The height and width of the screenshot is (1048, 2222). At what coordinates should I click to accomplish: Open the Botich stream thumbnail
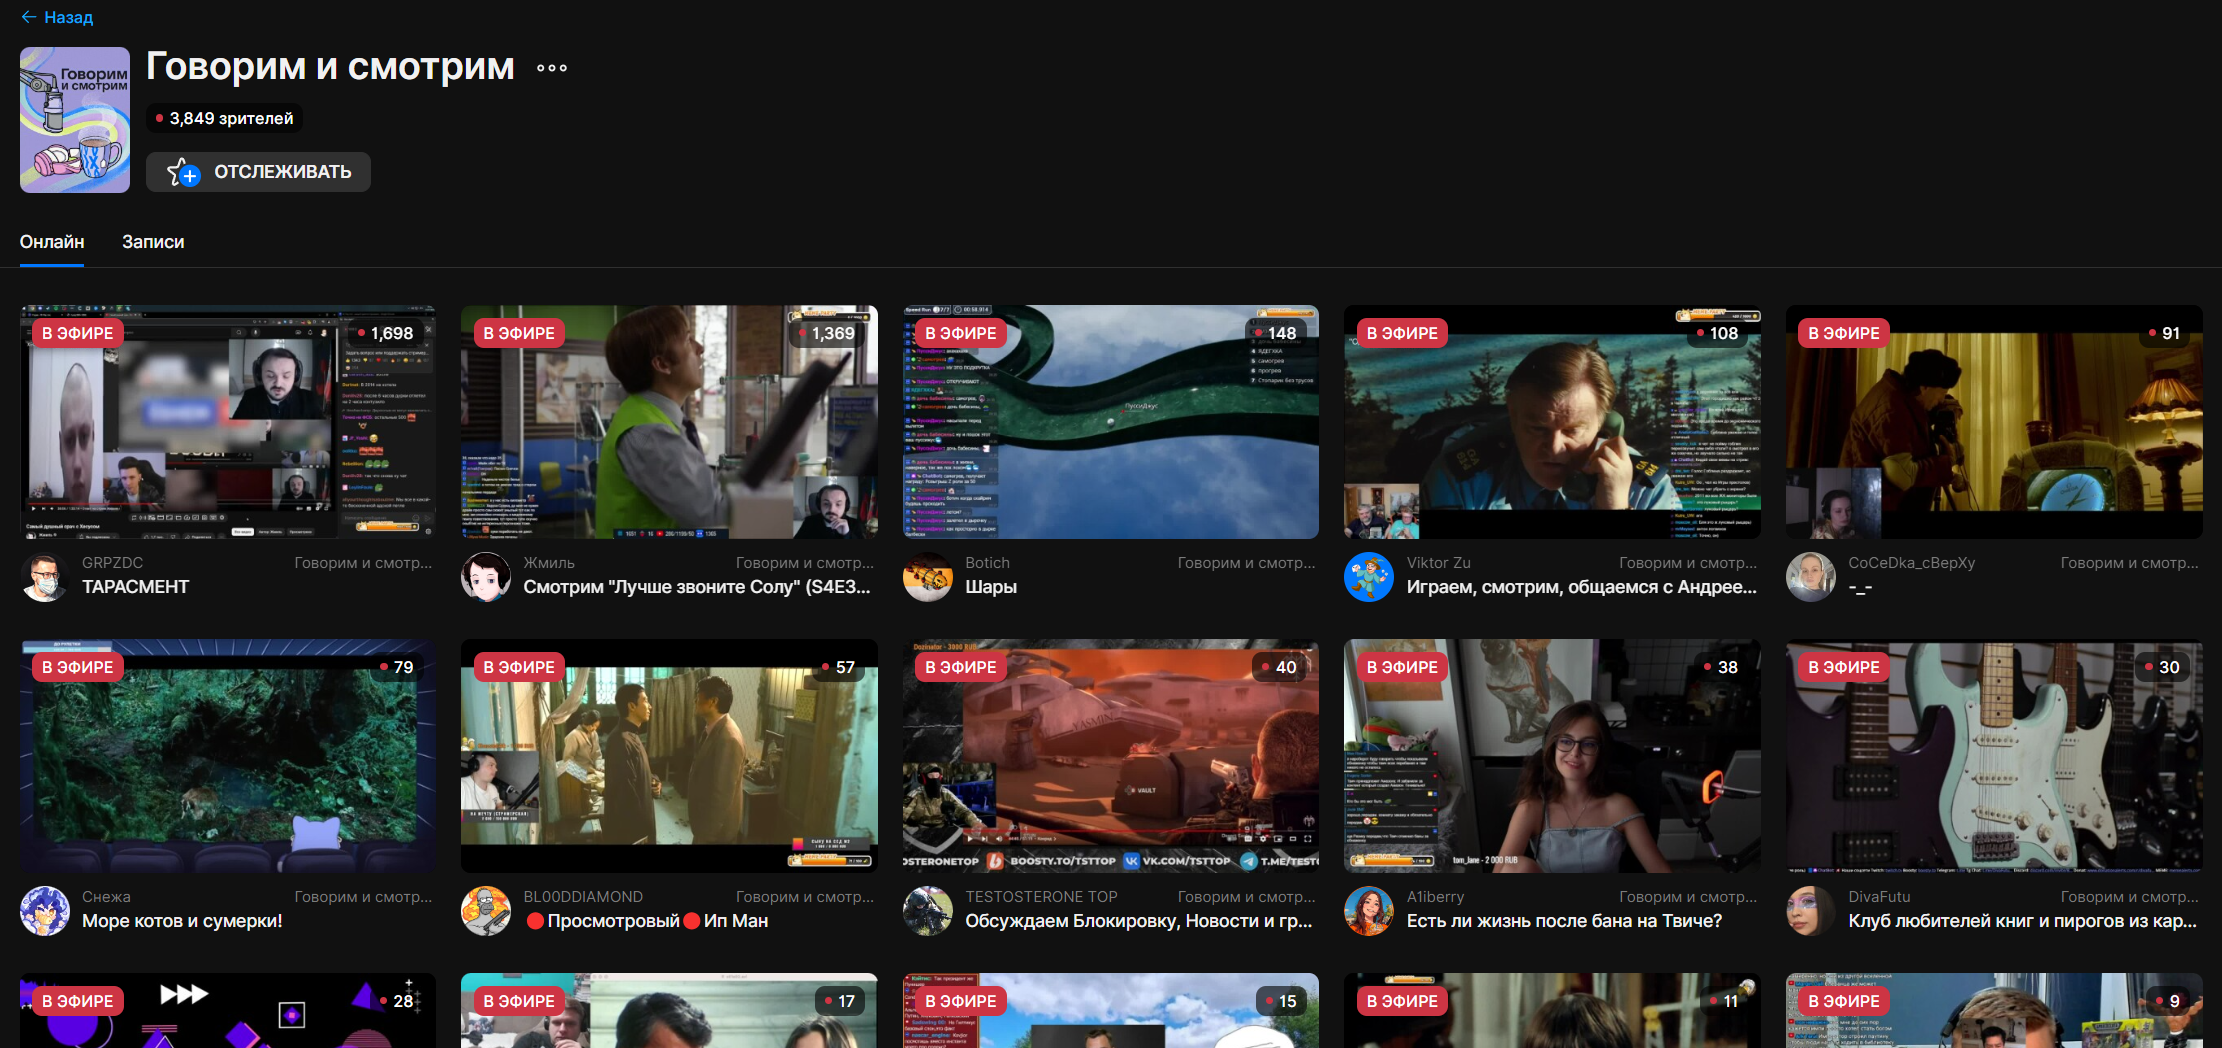[x=1111, y=422]
